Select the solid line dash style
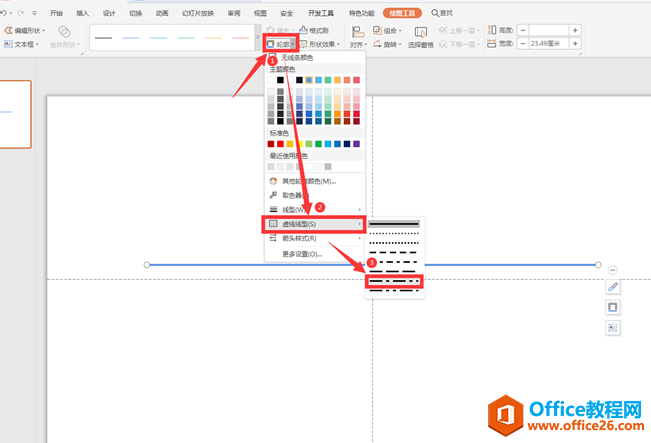This screenshot has width=651, height=443. (394, 224)
